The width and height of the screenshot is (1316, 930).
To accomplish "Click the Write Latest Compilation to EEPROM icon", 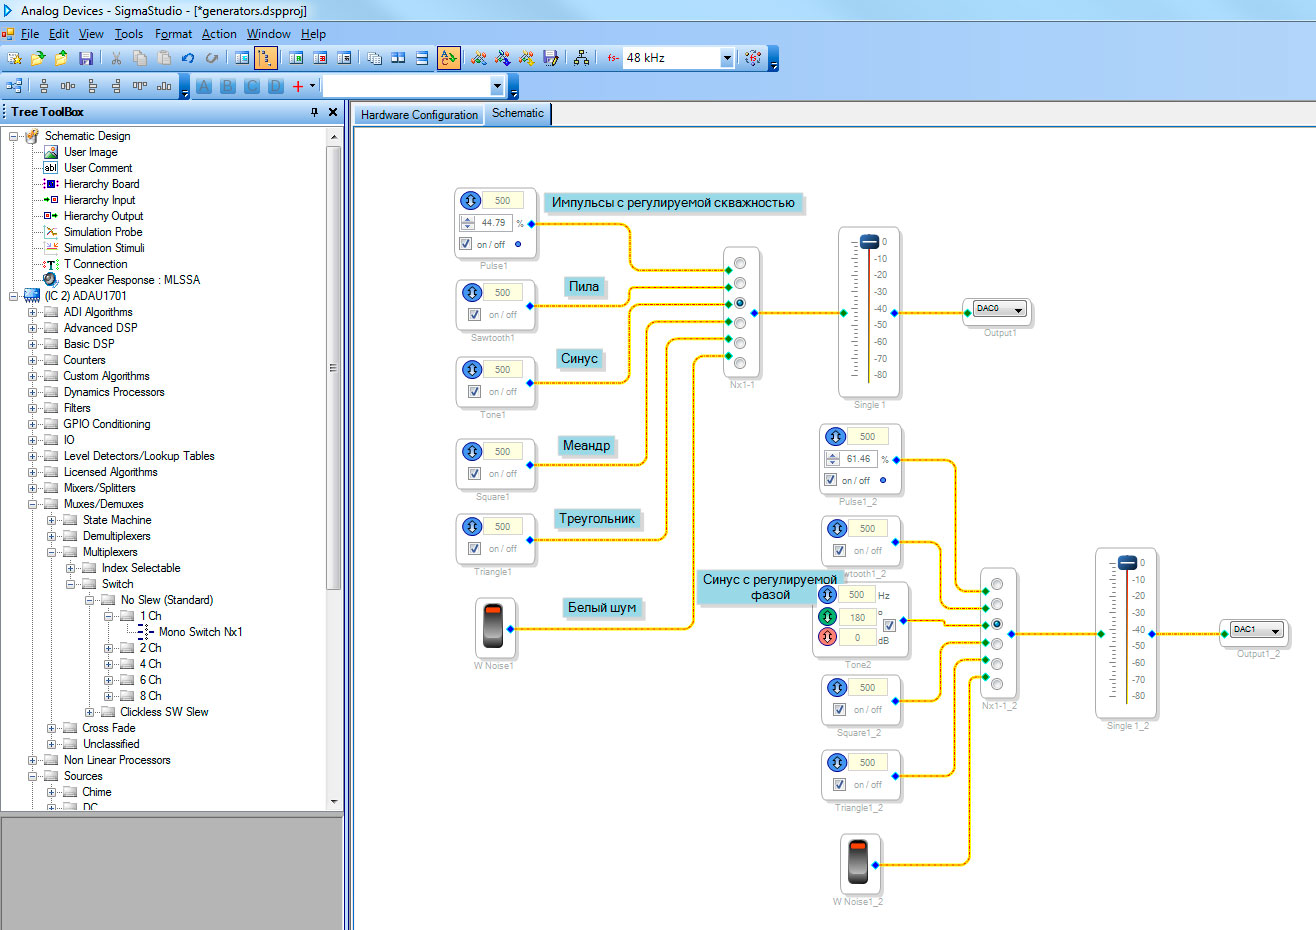I will 551,58.
